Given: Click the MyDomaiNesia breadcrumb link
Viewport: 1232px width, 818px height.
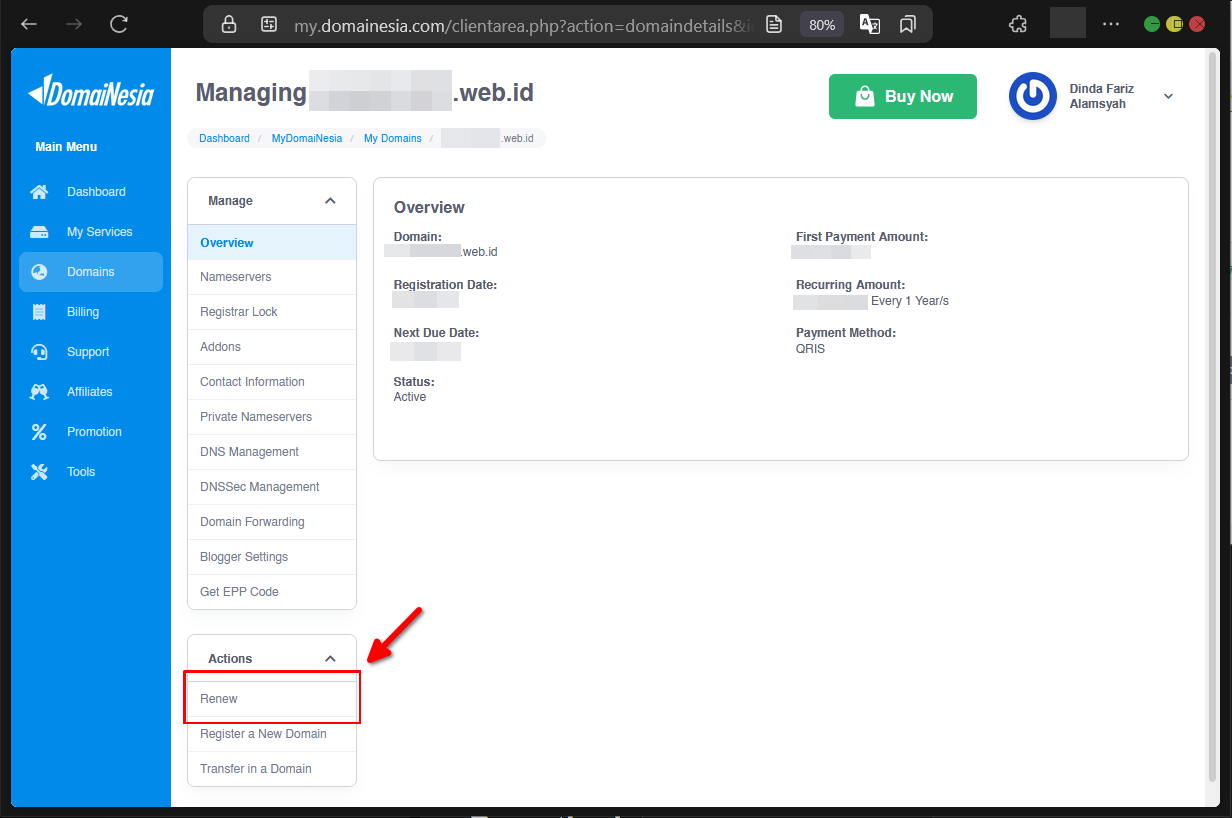Looking at the screenshot, I should pos(307,138).
